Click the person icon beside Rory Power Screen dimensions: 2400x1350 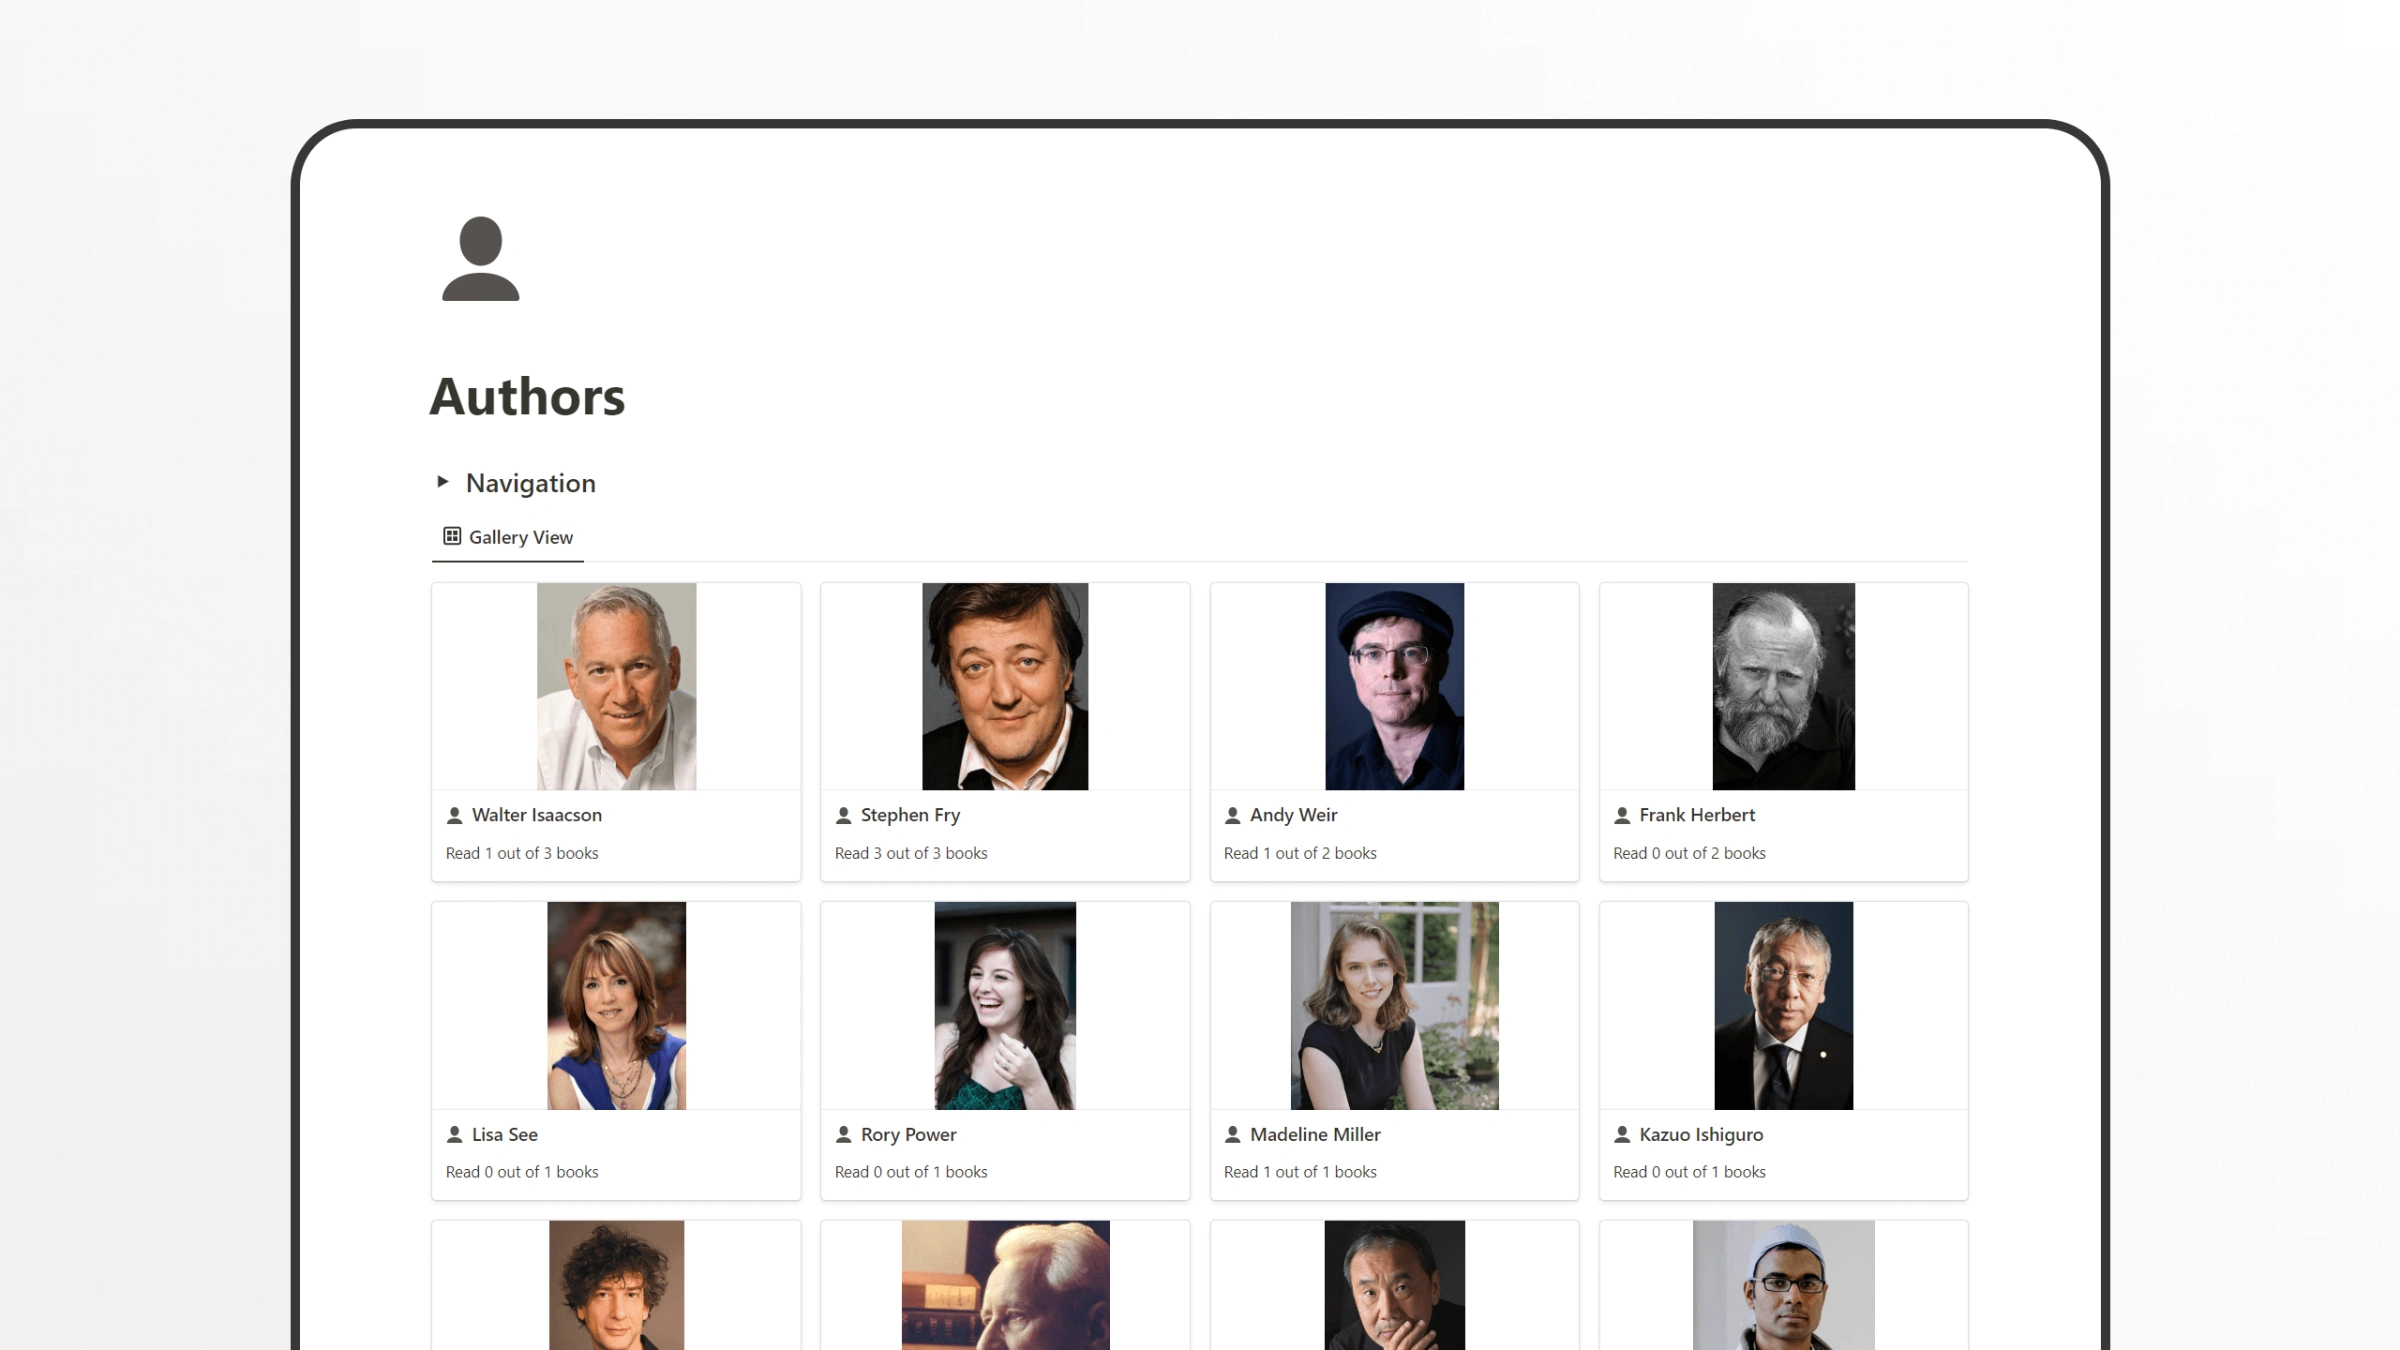coord(843,1134)
